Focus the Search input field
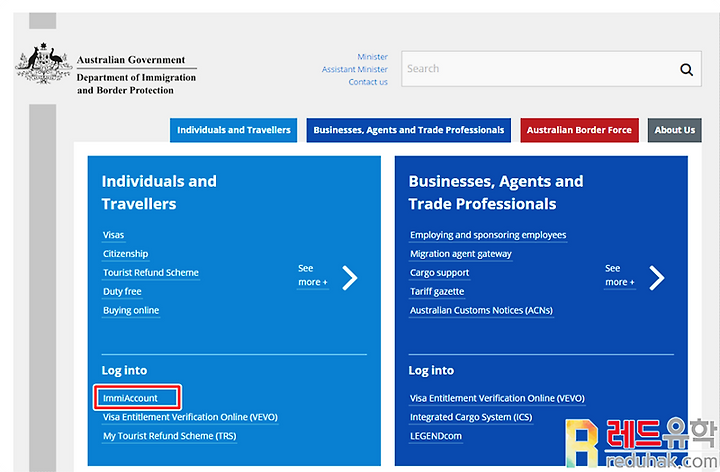 (x=551, y=69)
